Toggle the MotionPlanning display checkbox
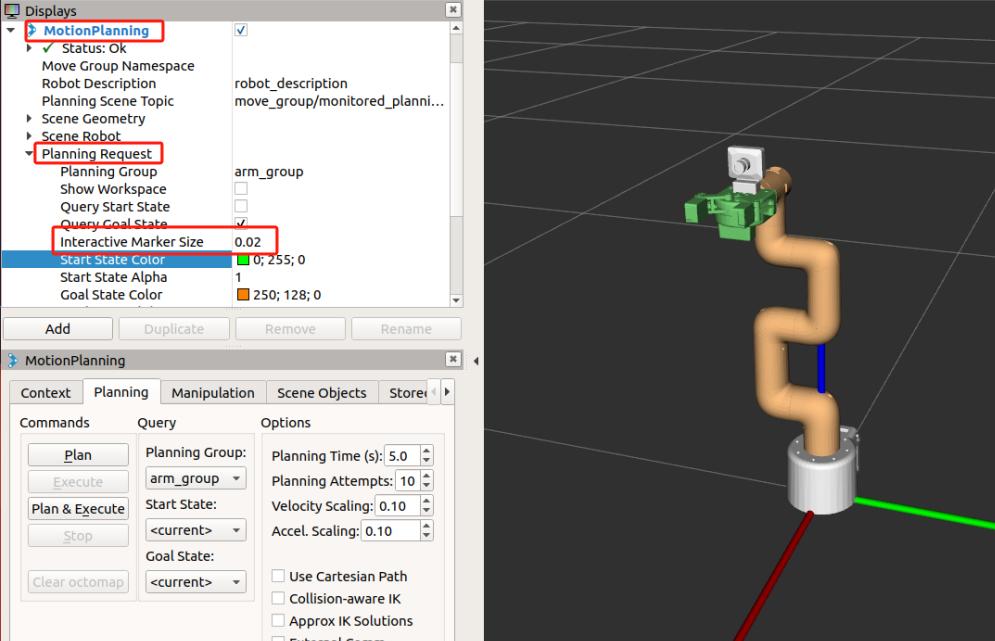Viewport: 995px width, 641px height. tap(241, 30)
